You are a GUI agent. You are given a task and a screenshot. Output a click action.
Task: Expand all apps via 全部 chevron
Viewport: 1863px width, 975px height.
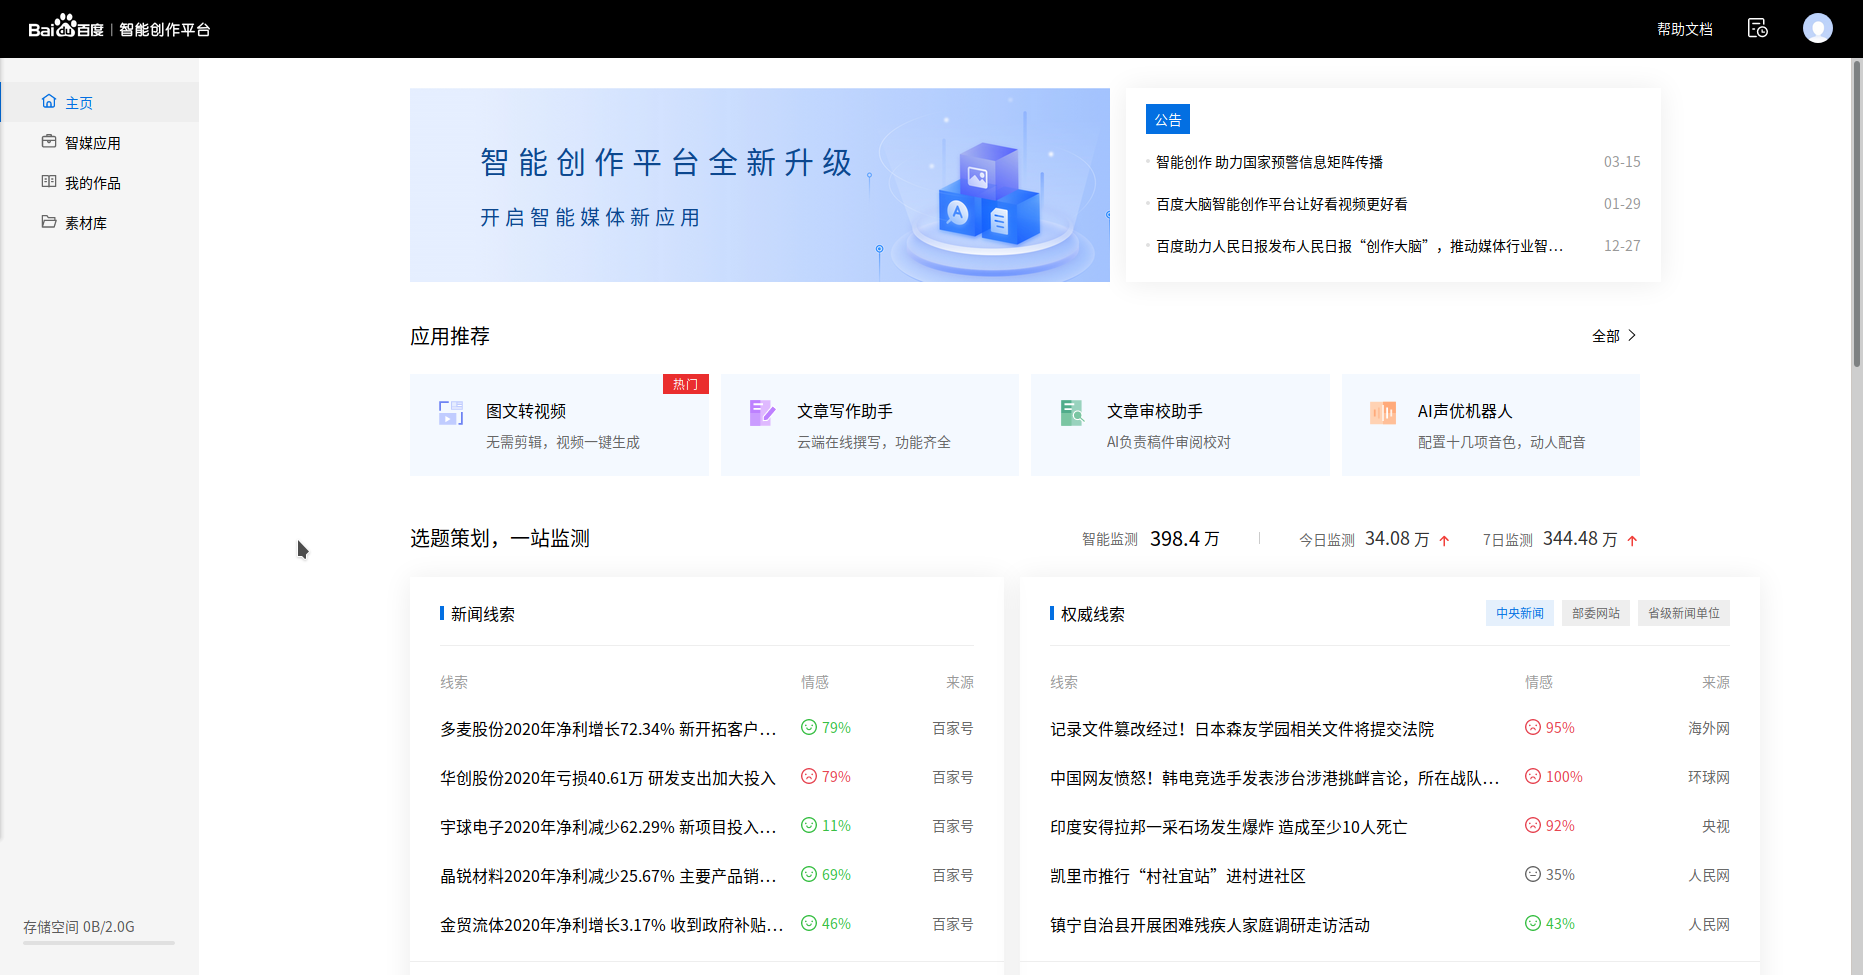[1631, 336]
